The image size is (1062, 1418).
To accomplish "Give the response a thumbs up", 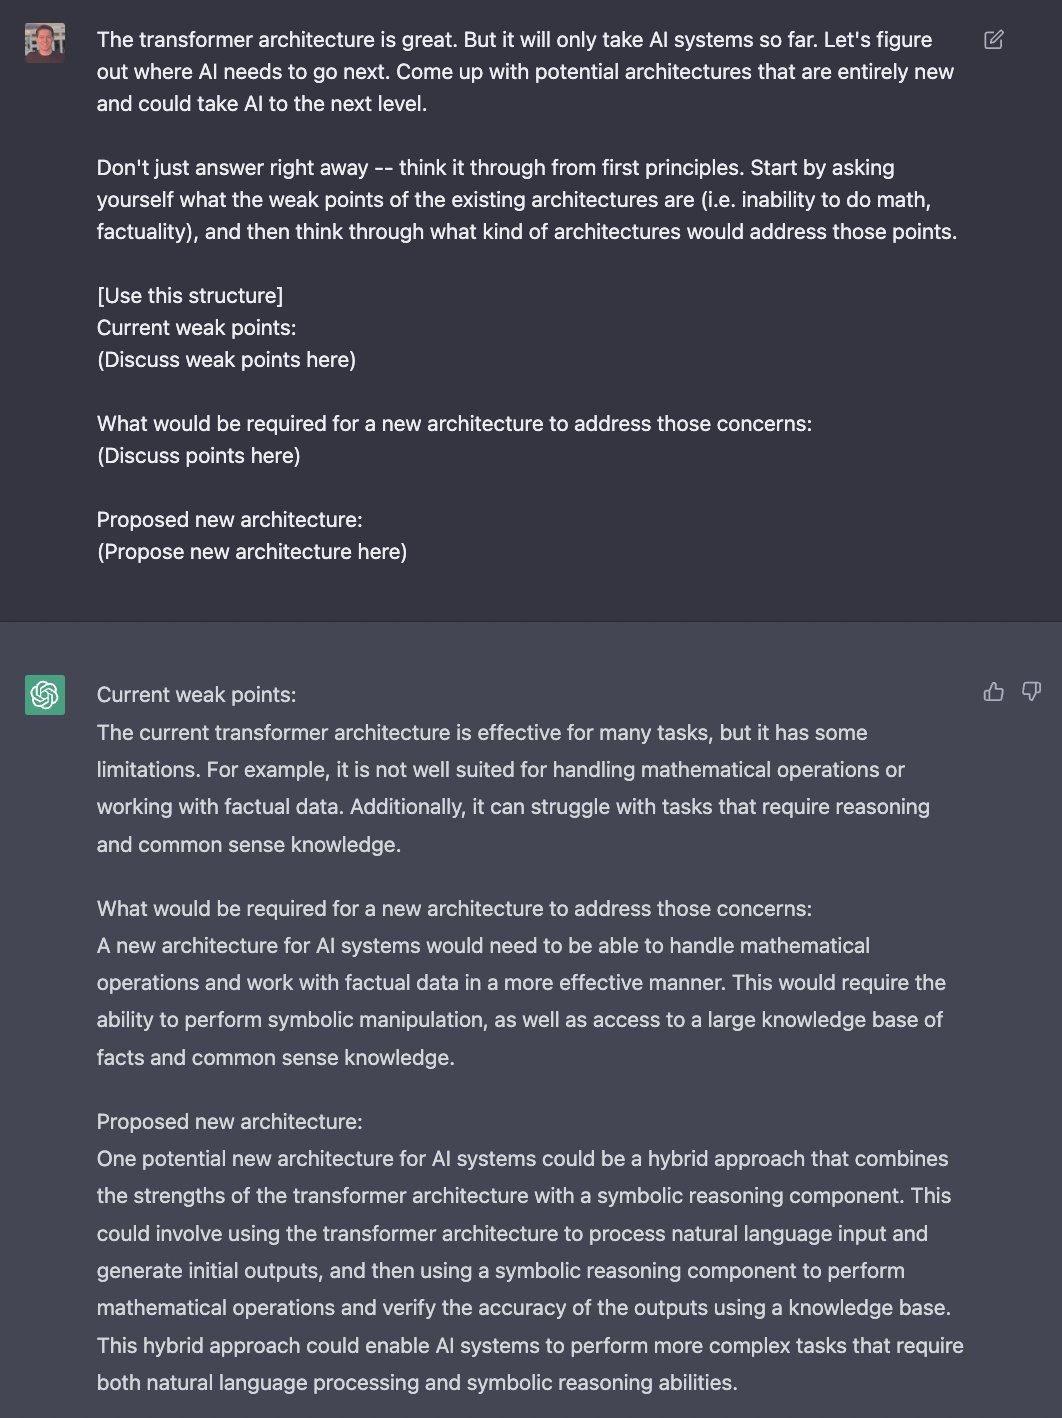I will (993, 692).
